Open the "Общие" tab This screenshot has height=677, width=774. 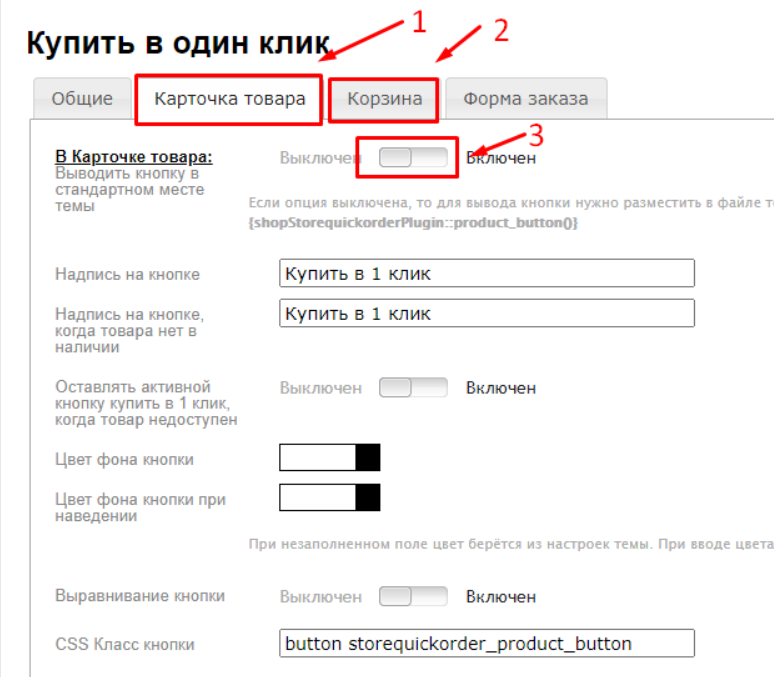pyautogui.click(x=82, y=99)
